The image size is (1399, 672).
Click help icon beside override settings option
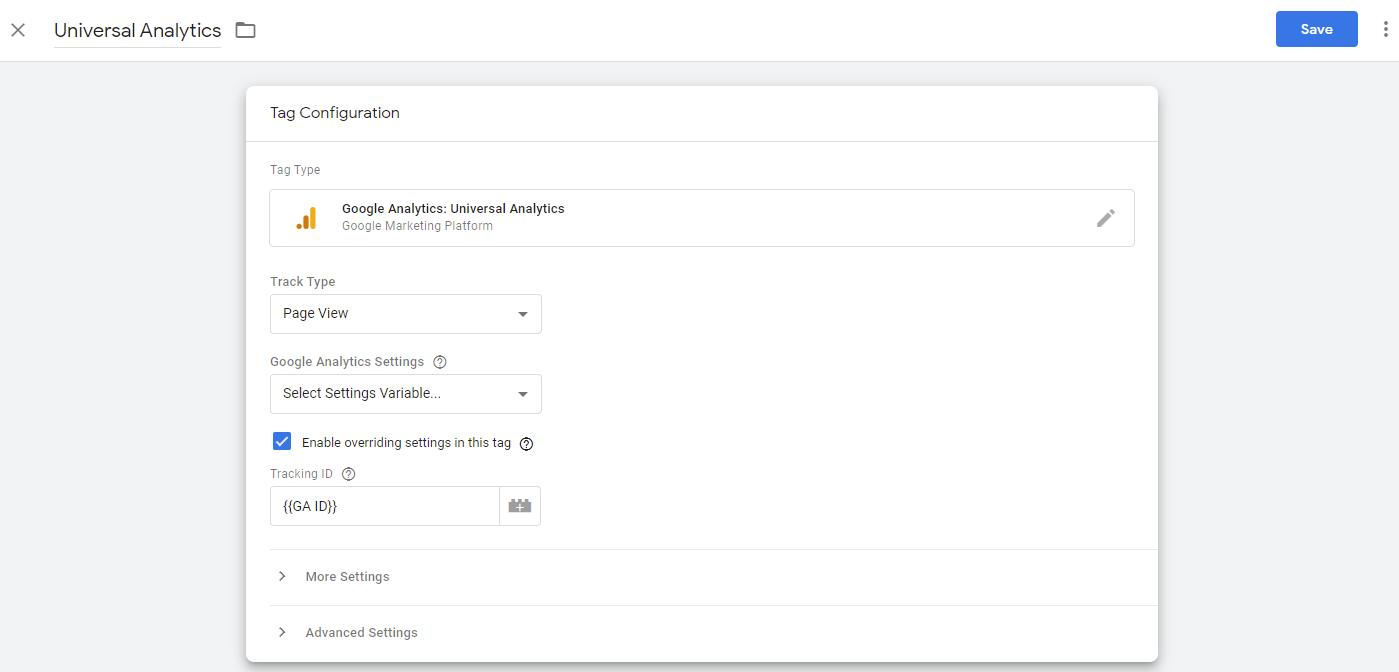coord(527,443)
